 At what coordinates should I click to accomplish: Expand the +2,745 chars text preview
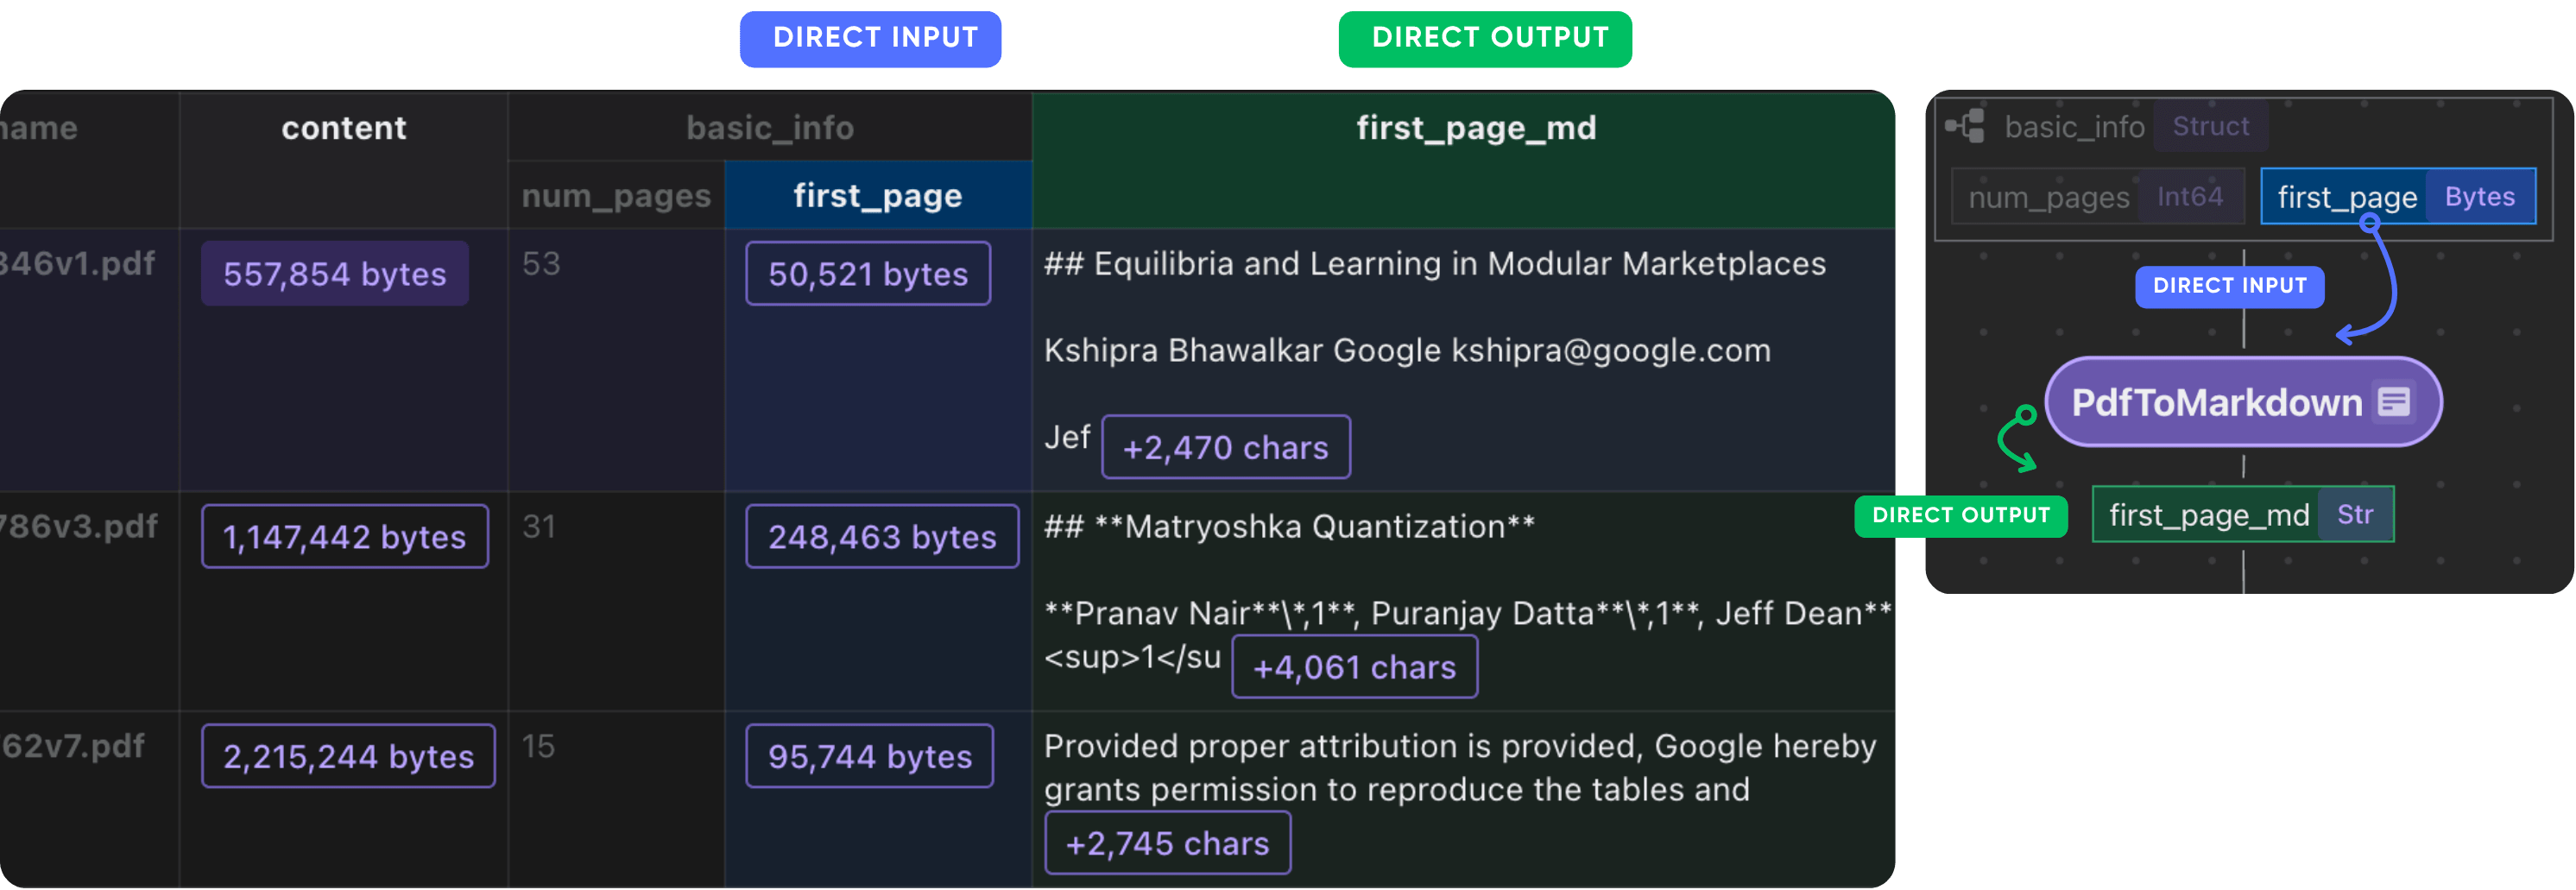[1167, 843]
